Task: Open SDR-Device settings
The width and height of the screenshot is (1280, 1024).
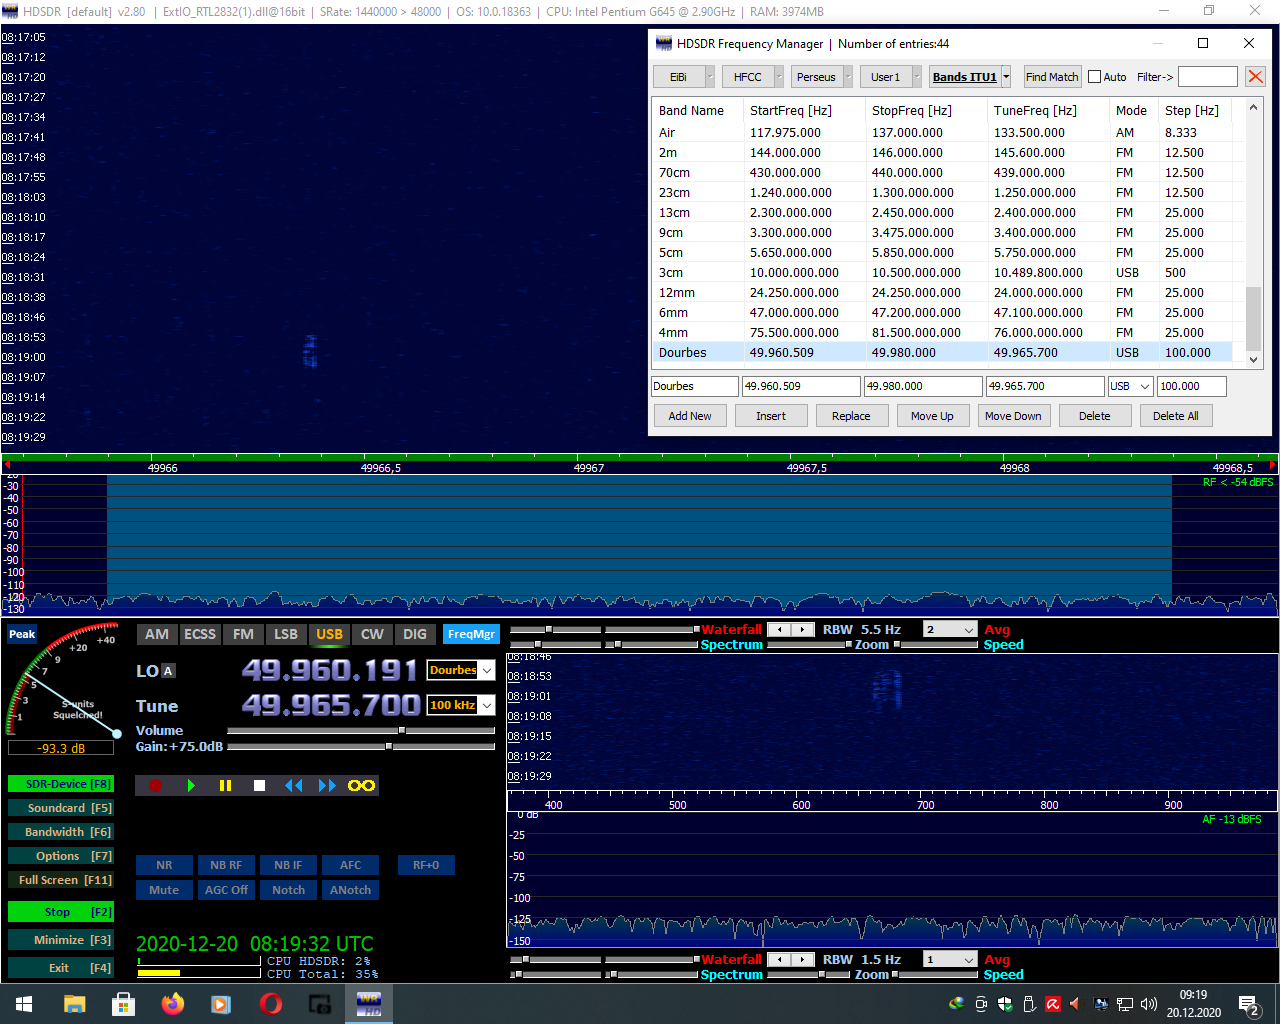Action: (x=60, y=784)
